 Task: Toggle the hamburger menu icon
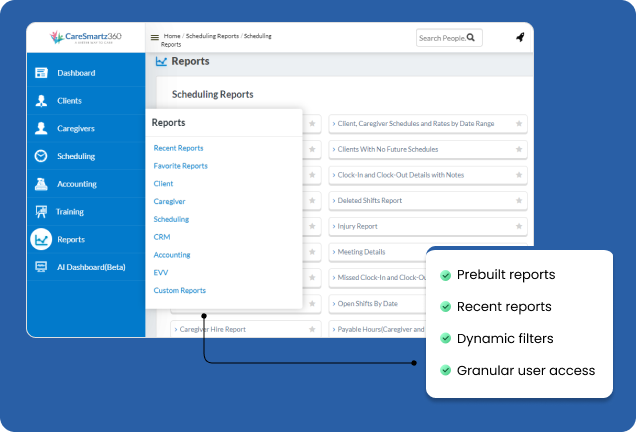155,38
